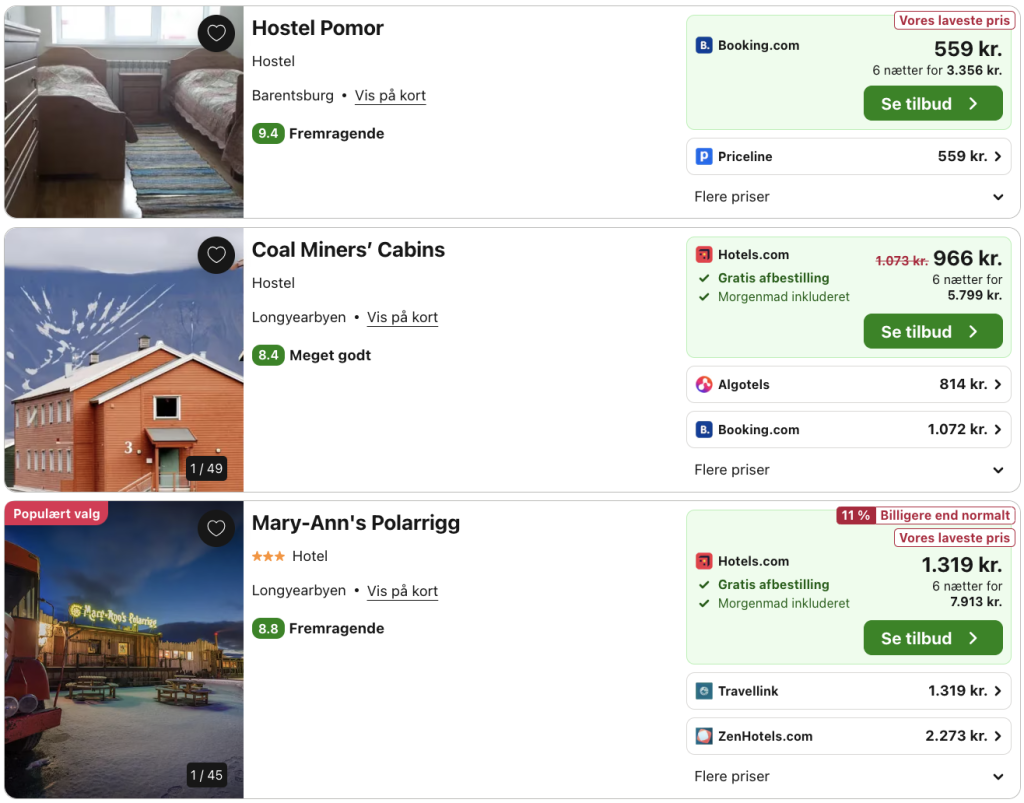Click Booking.com icon under Coal Miners' Cabins
This screenshot has width=1024, height=803.
click(704, 430)
